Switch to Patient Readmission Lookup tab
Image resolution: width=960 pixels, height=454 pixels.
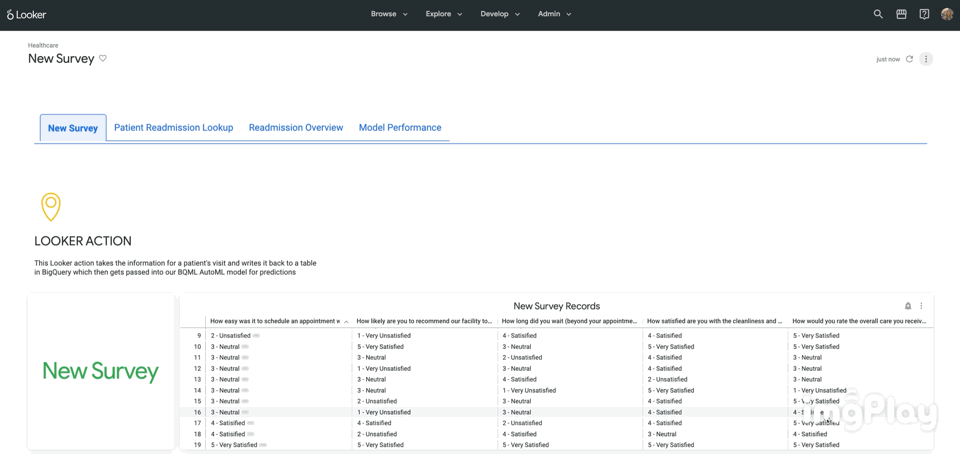coord(173,128)
